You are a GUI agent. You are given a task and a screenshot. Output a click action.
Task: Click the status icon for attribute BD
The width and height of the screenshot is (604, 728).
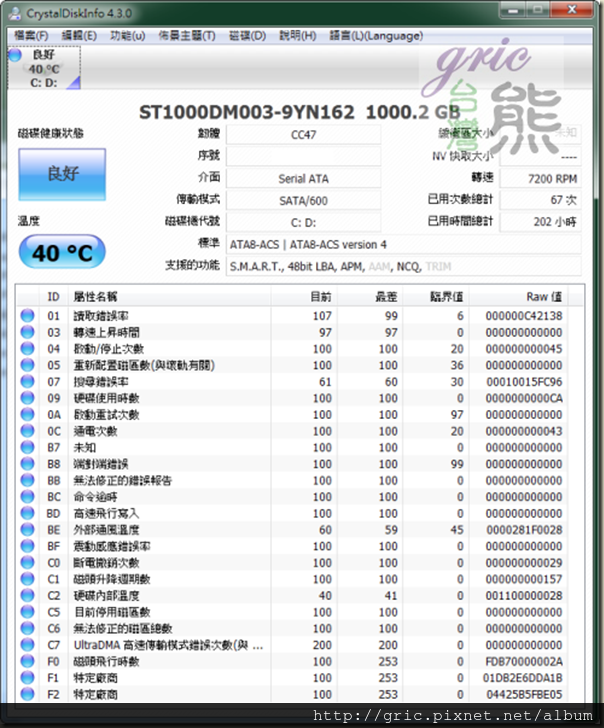[x=27, y=513]
